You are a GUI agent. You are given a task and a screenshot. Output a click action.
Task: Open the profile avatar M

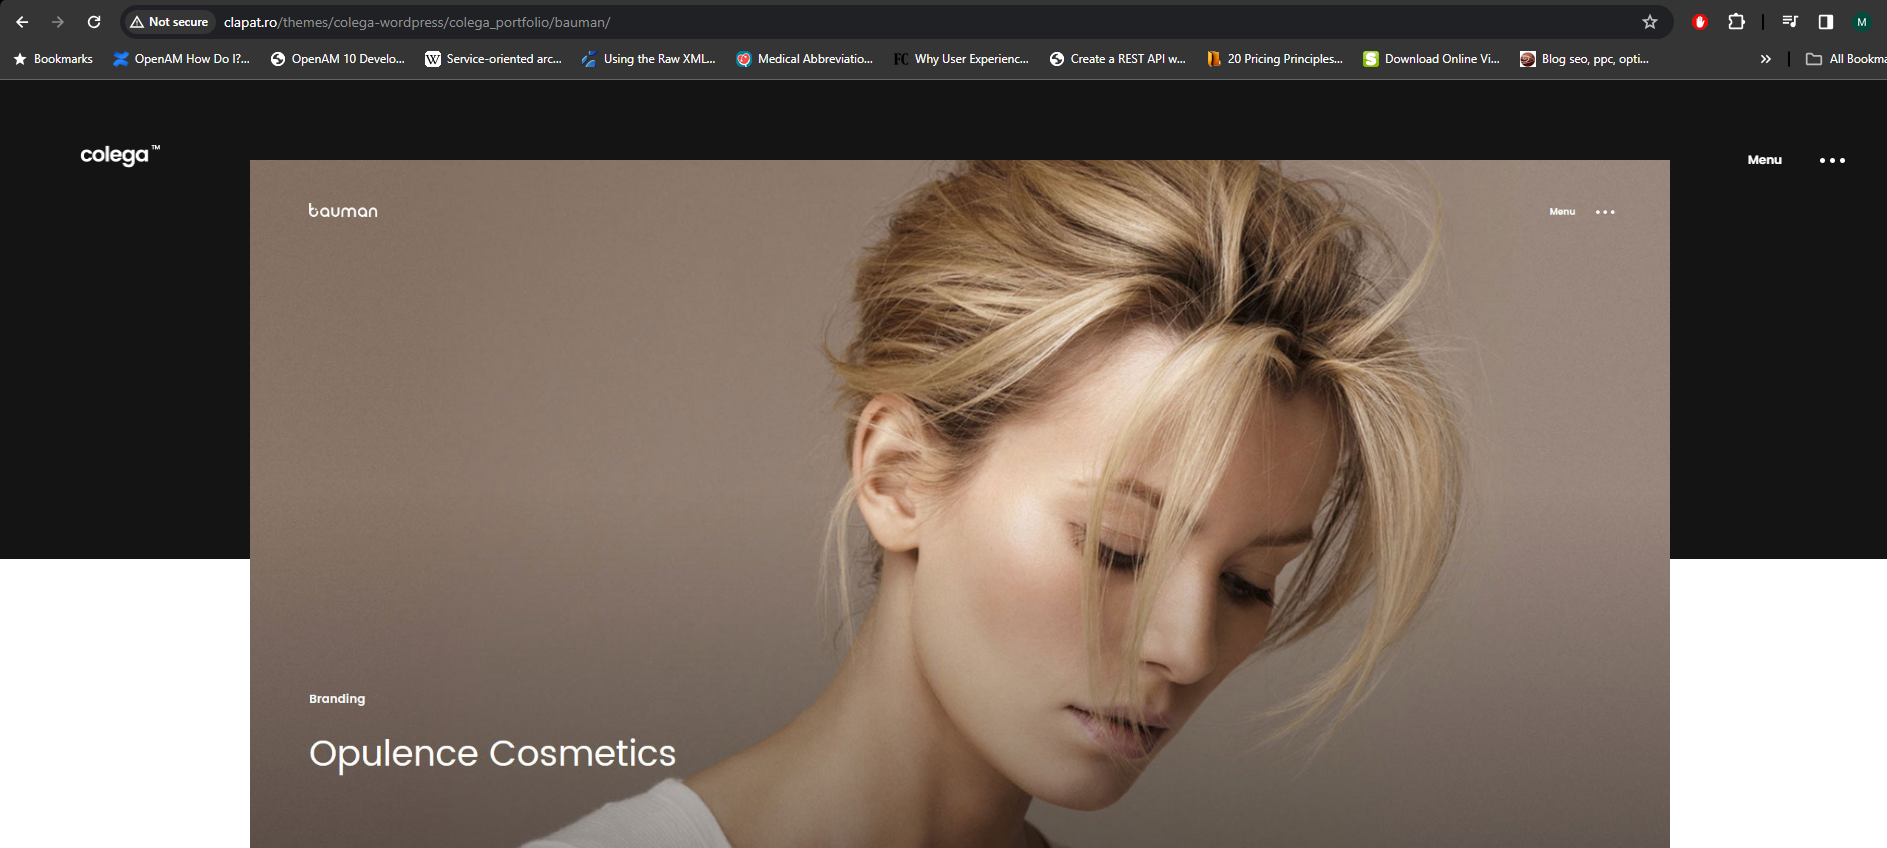(x=1862, y=22)
